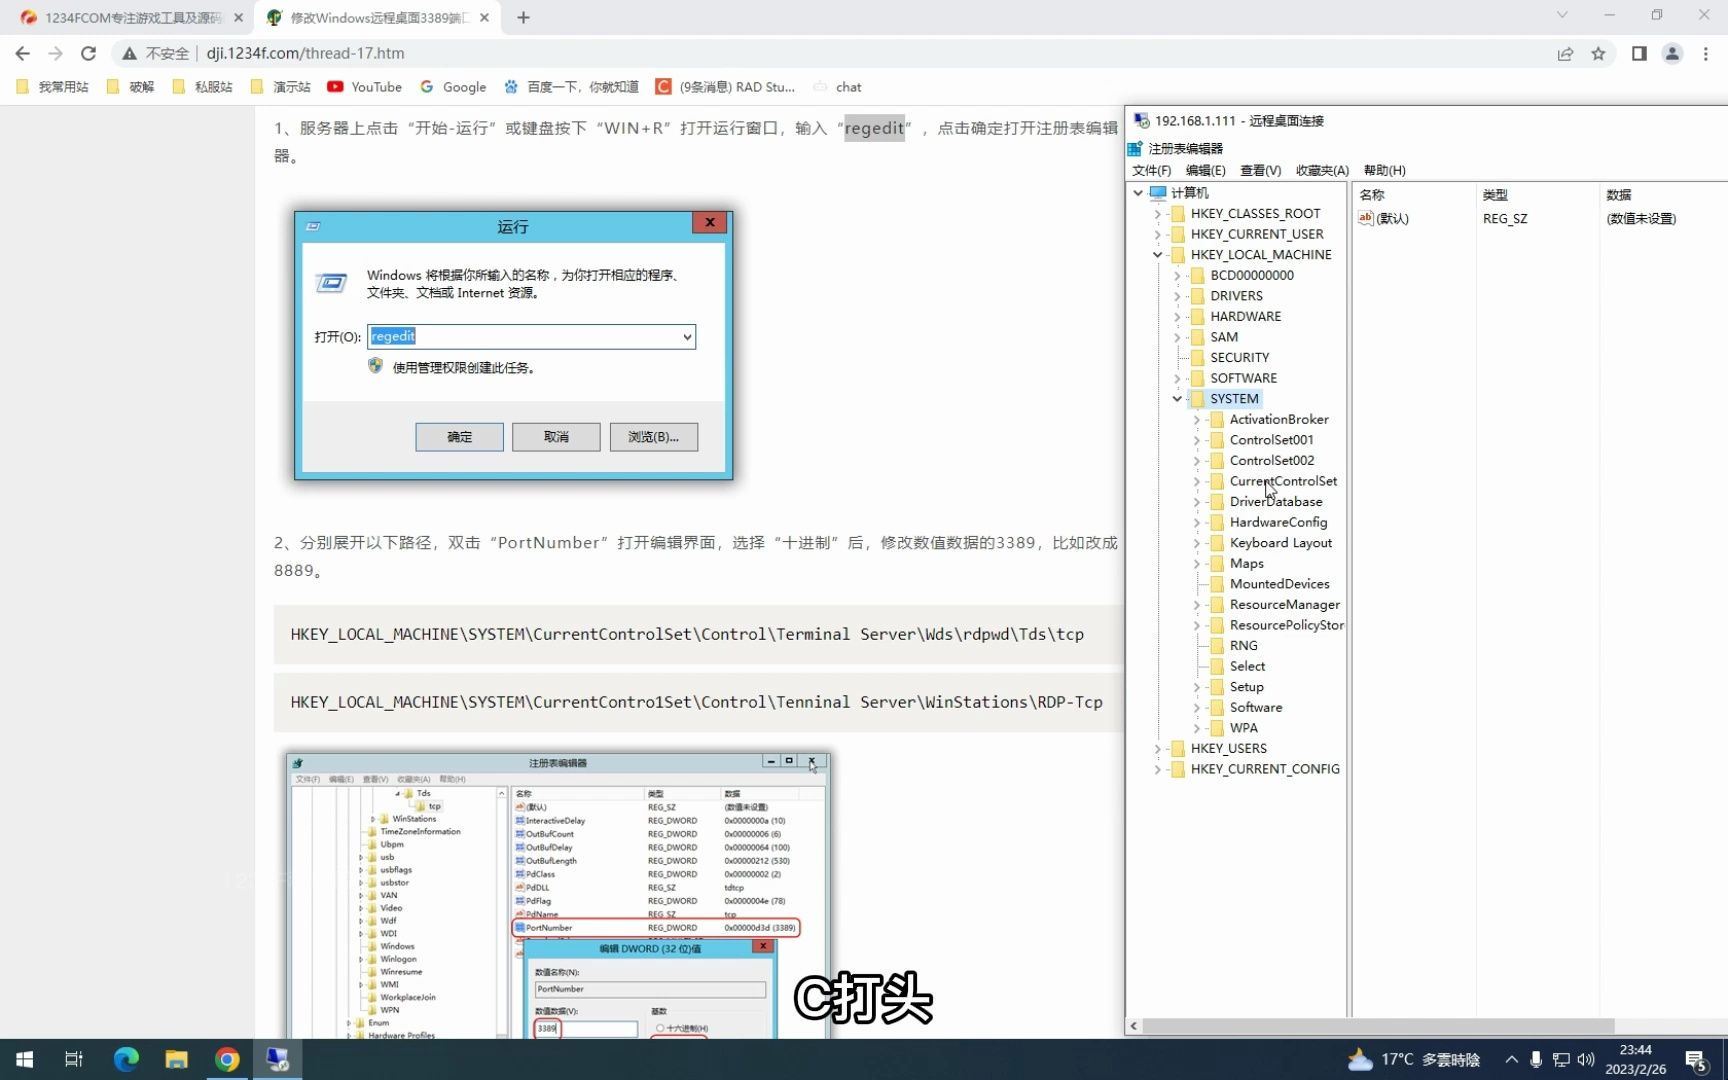Bookmark this page with the star icon

coord(1598,54)
